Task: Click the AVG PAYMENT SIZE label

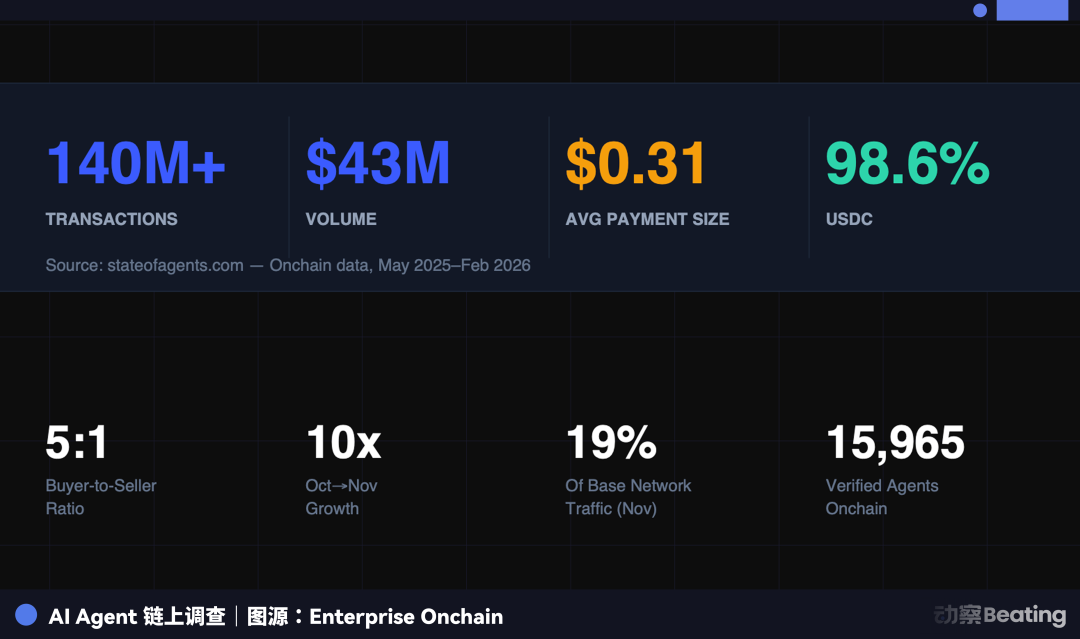Action: click(647, 219)
